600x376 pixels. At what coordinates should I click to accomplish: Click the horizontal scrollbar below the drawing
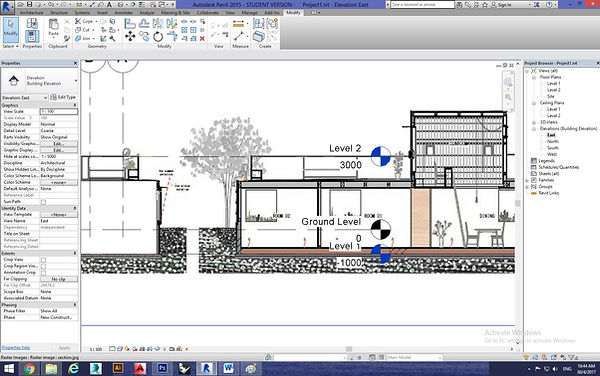(349, 349)
